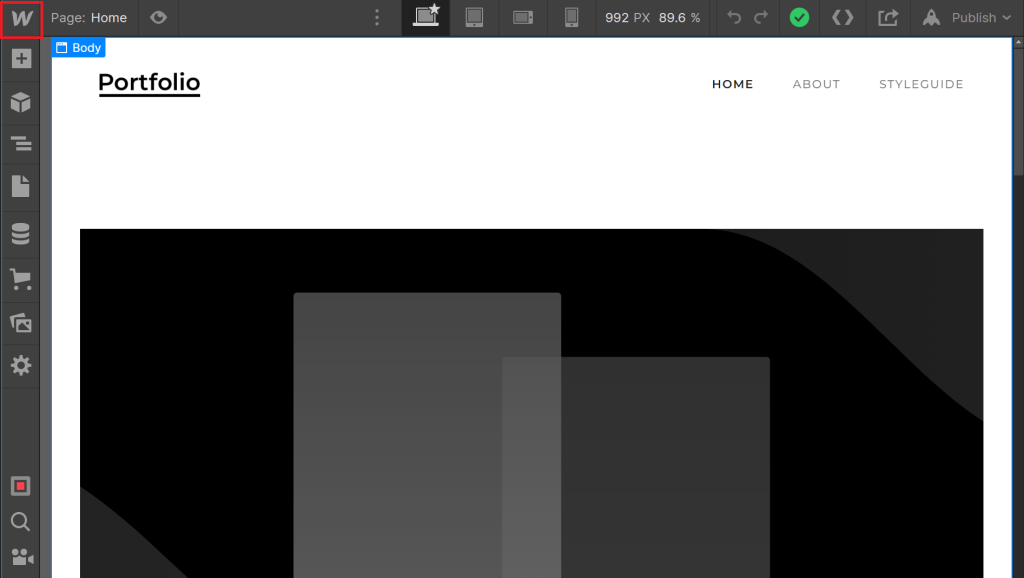Open the project Settings gear
The height and width of the screenshot is (578, 1024).
tap(21, 365)
